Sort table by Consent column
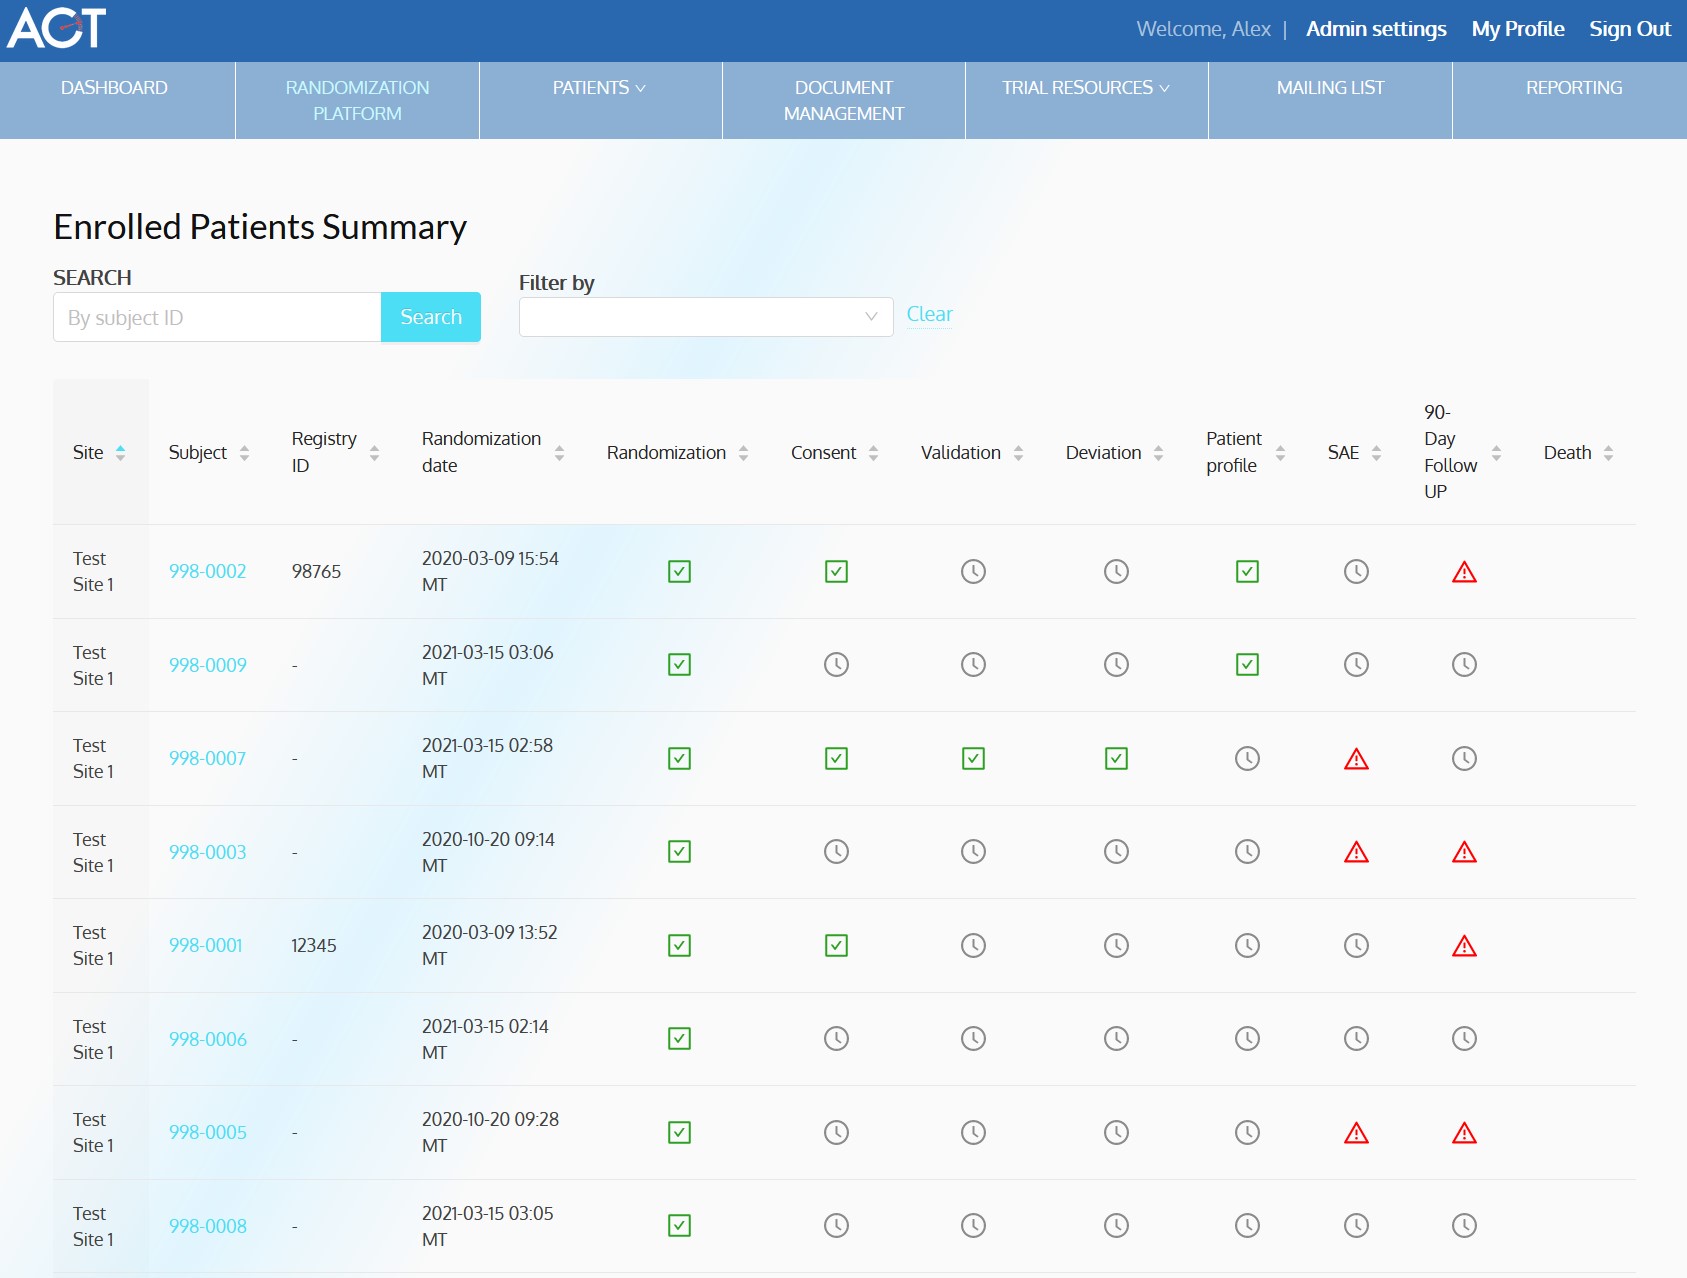The image size is (1687, 1278). 873,453
